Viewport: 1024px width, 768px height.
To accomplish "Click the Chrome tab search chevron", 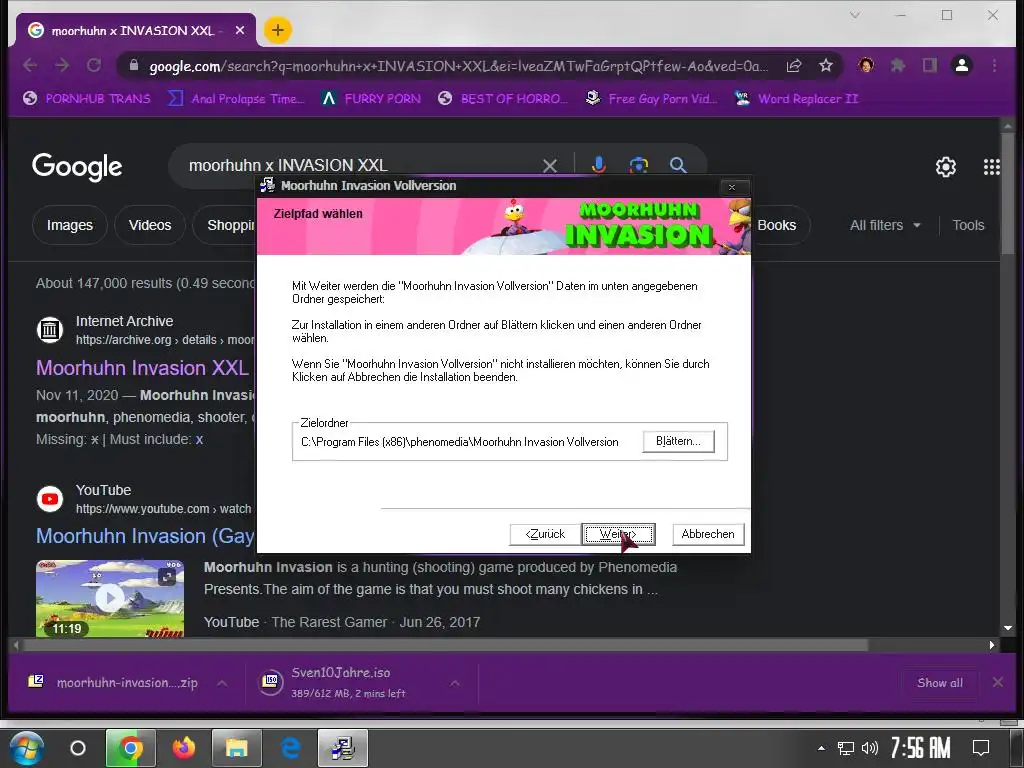I will (x=854, y=15).
